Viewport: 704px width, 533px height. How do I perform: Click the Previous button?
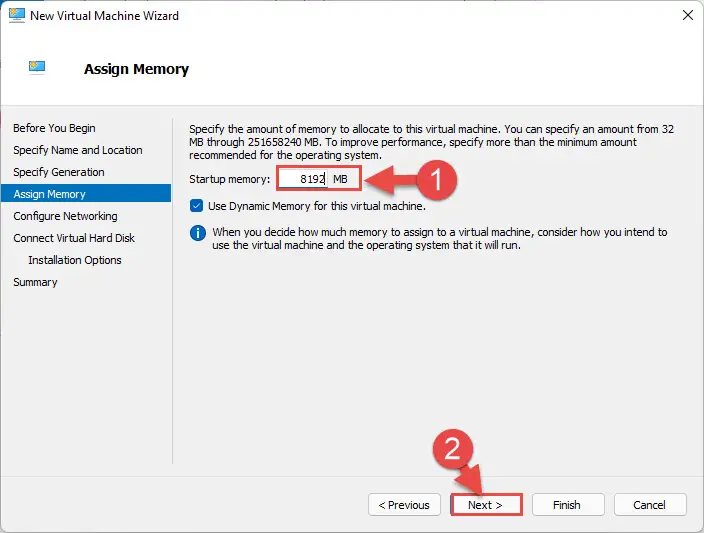pos(404,505)
